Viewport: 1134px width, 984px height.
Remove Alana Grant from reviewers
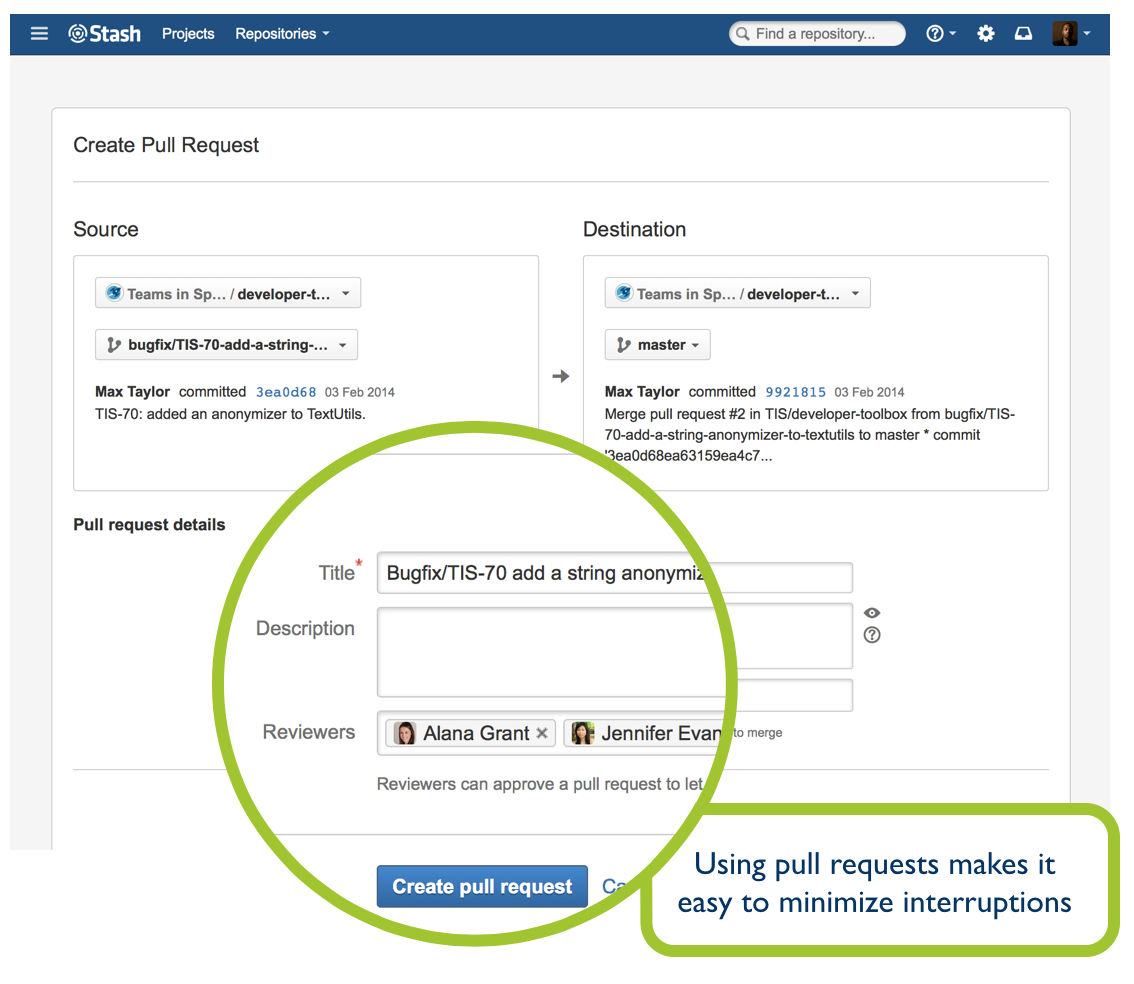542,733
